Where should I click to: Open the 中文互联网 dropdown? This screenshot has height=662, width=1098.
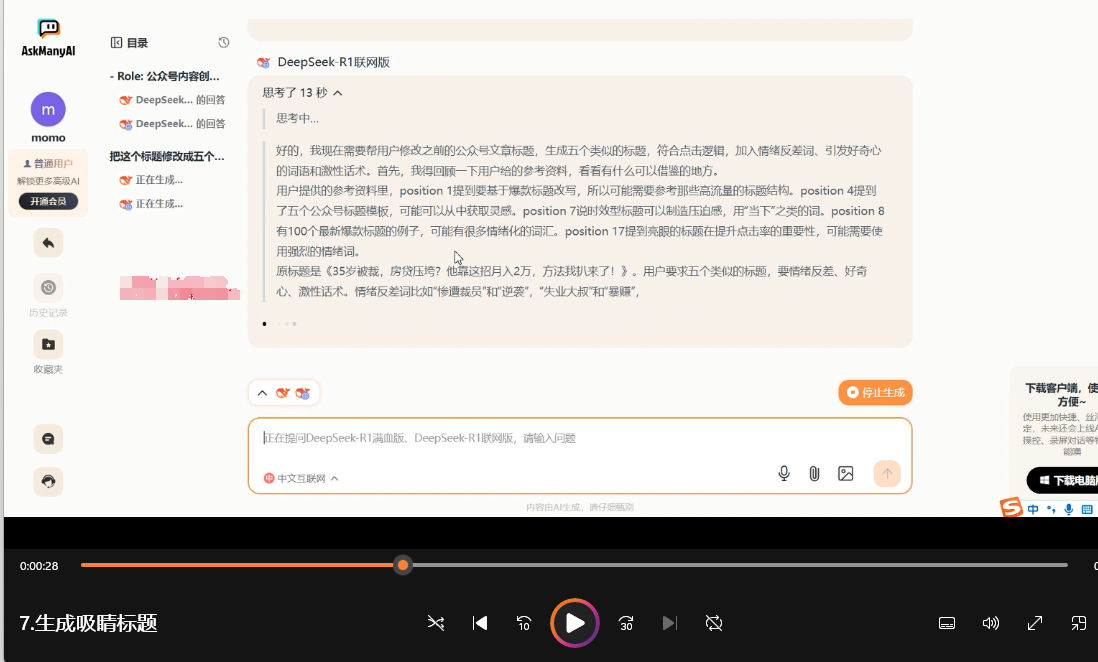click(x=301, y=478)
